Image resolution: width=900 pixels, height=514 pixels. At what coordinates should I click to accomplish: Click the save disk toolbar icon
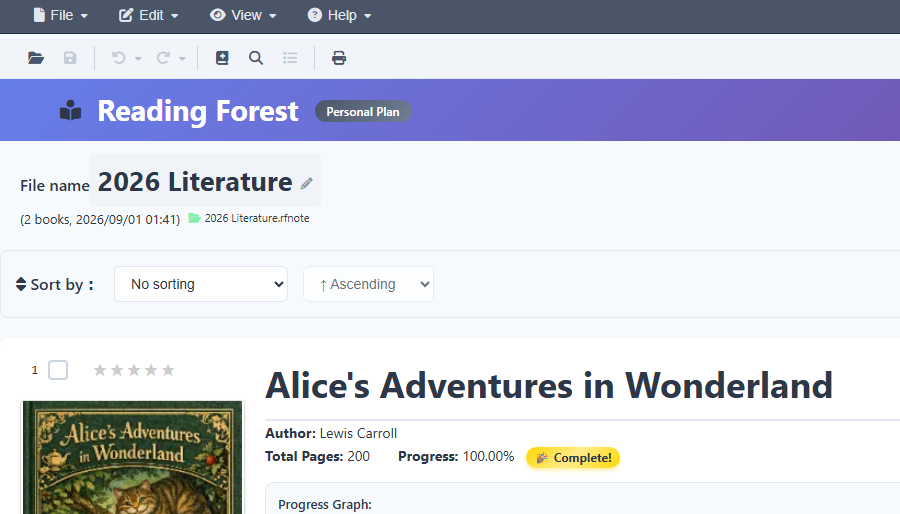tap(70, 58)
